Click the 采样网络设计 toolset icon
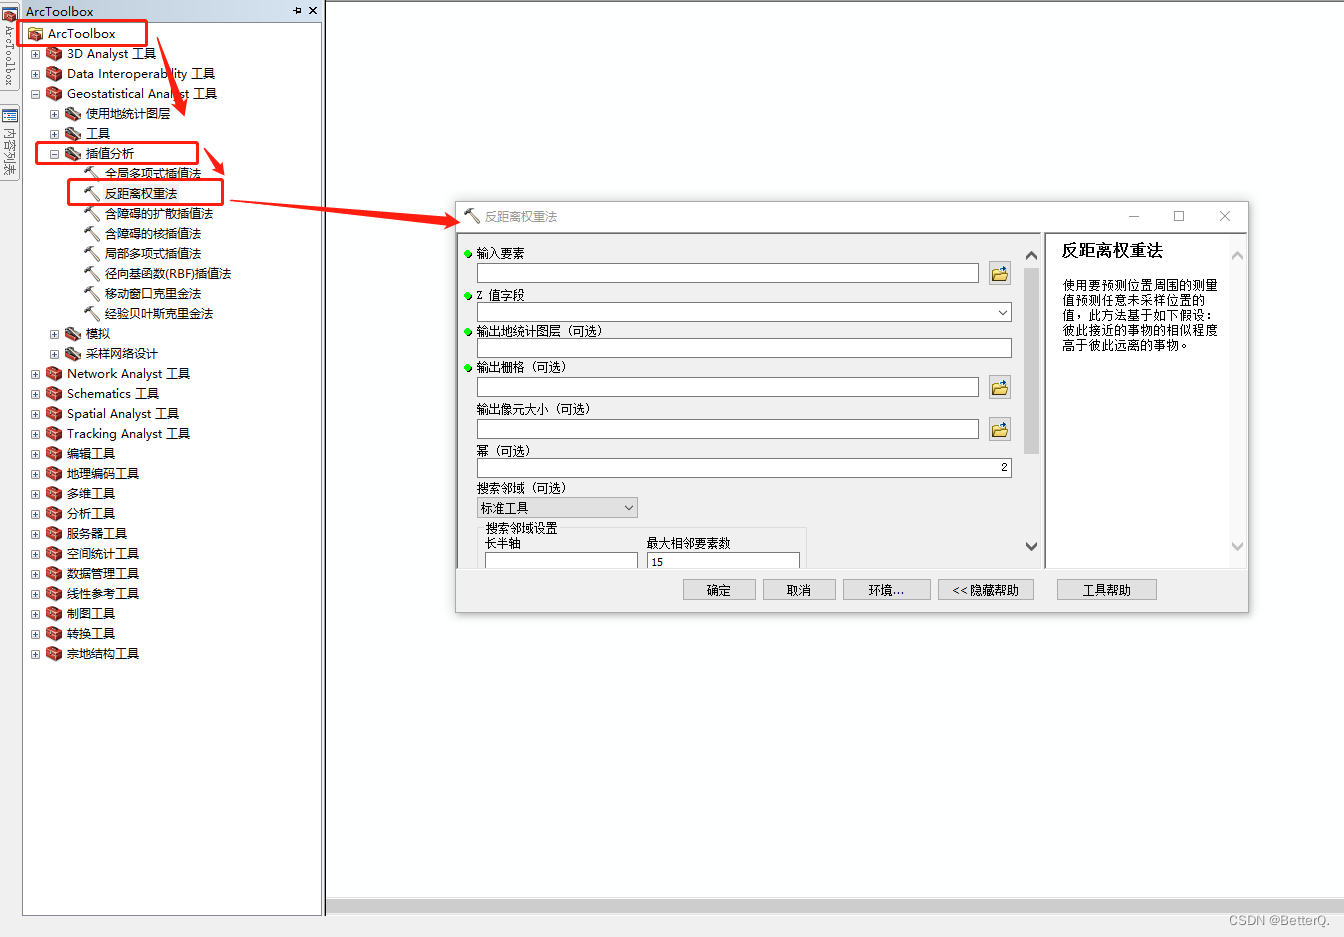 click(x=73, y=354)
